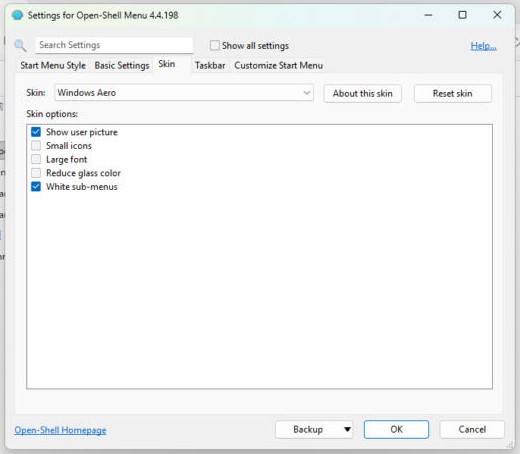Enable the Show all settings checkbox

click(x=215, y=45)
